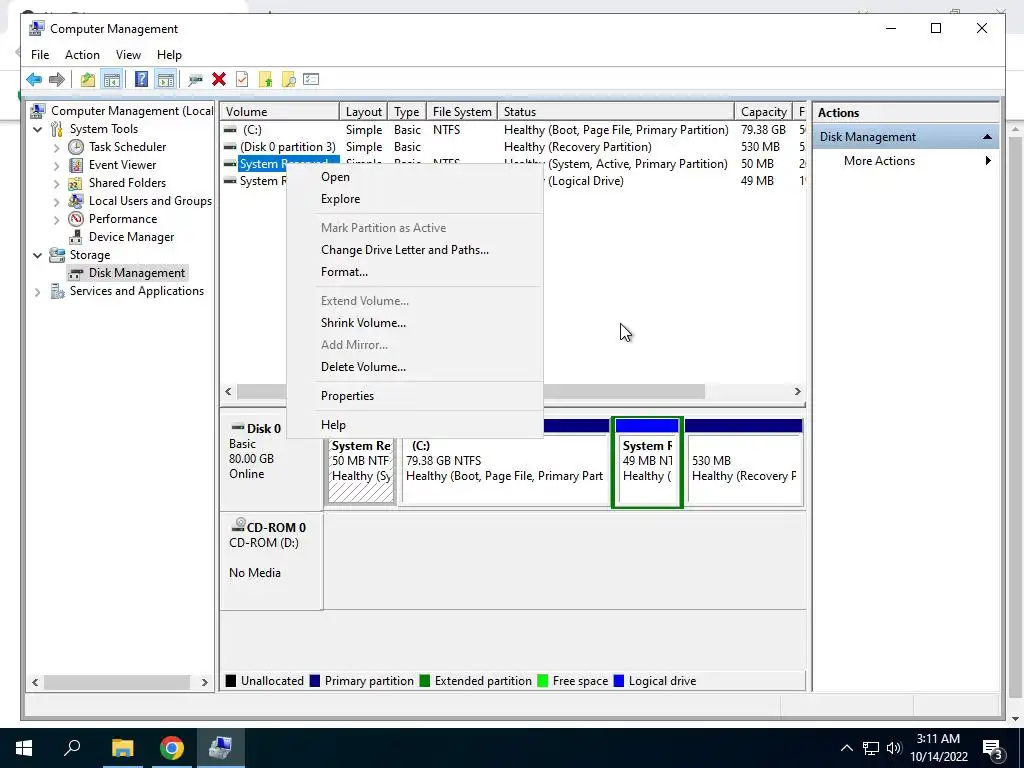Select Task Scheduler in the tree
The width and height of the screenshot is (1024, 768).
pyautogui.click(x=127, y=147)
